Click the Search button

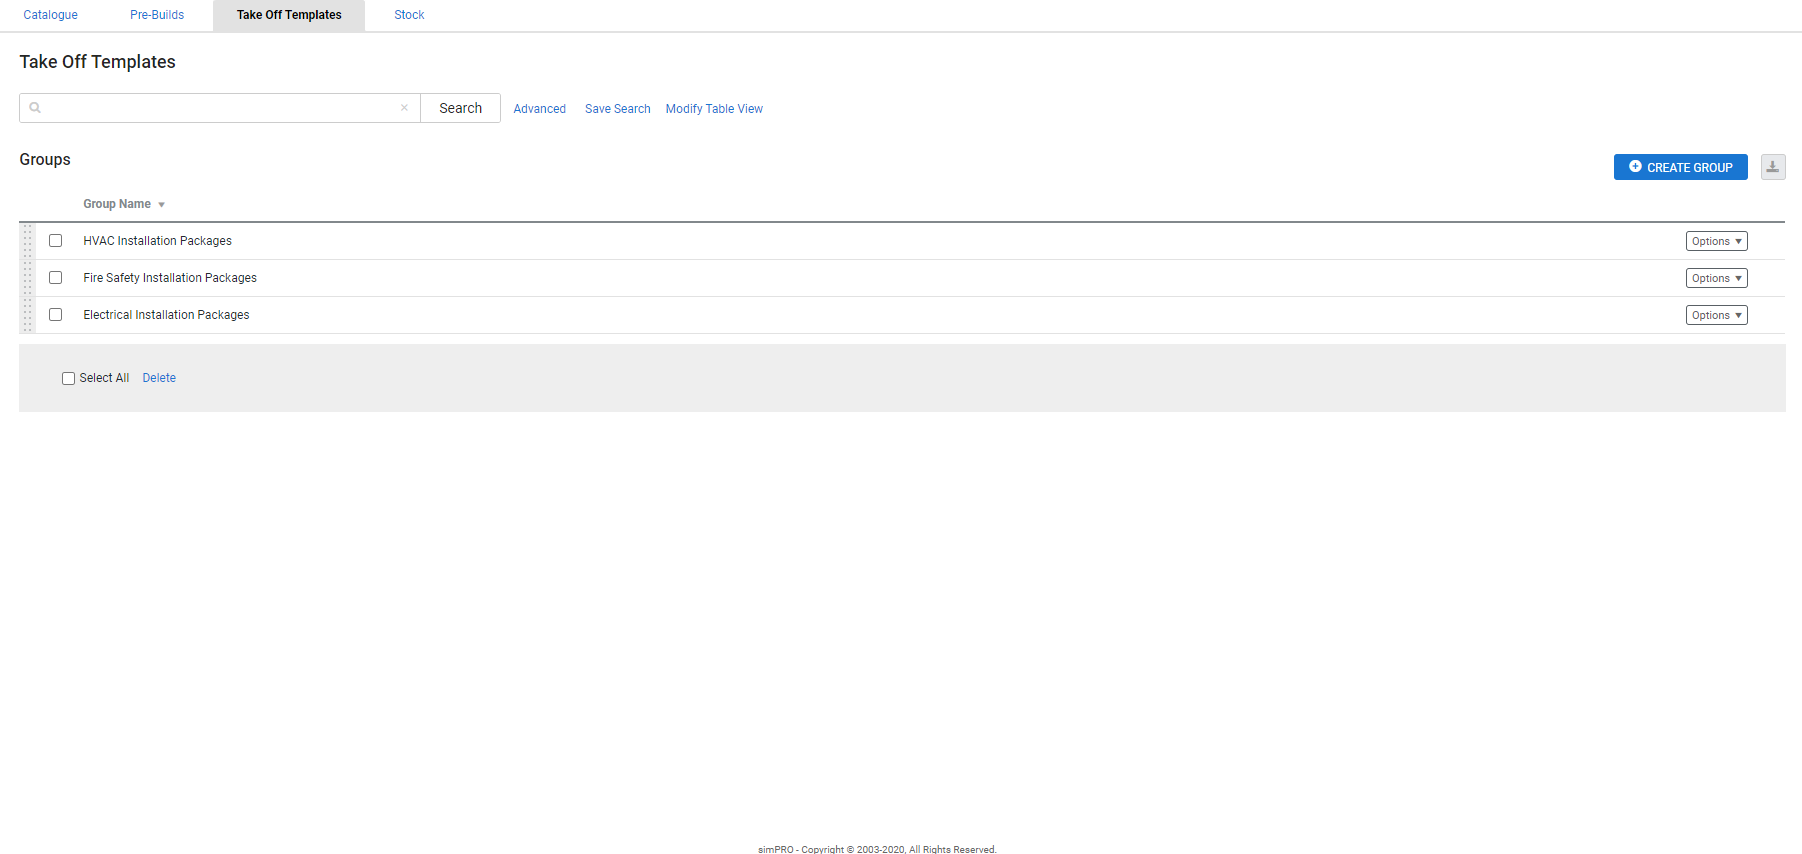(x=460, y=108)
